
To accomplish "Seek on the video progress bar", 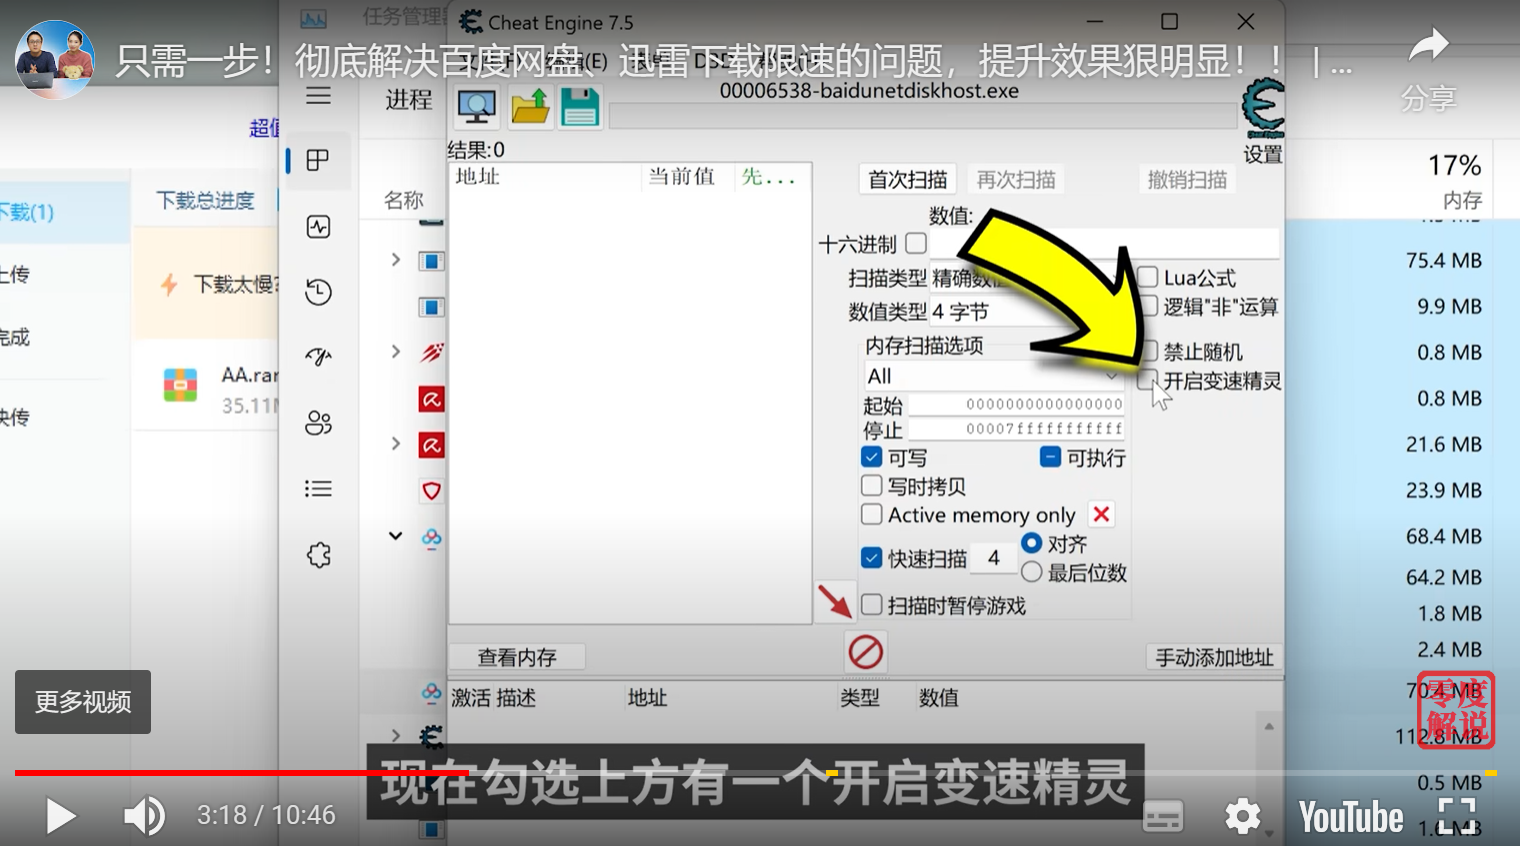I will coord(756,772).
